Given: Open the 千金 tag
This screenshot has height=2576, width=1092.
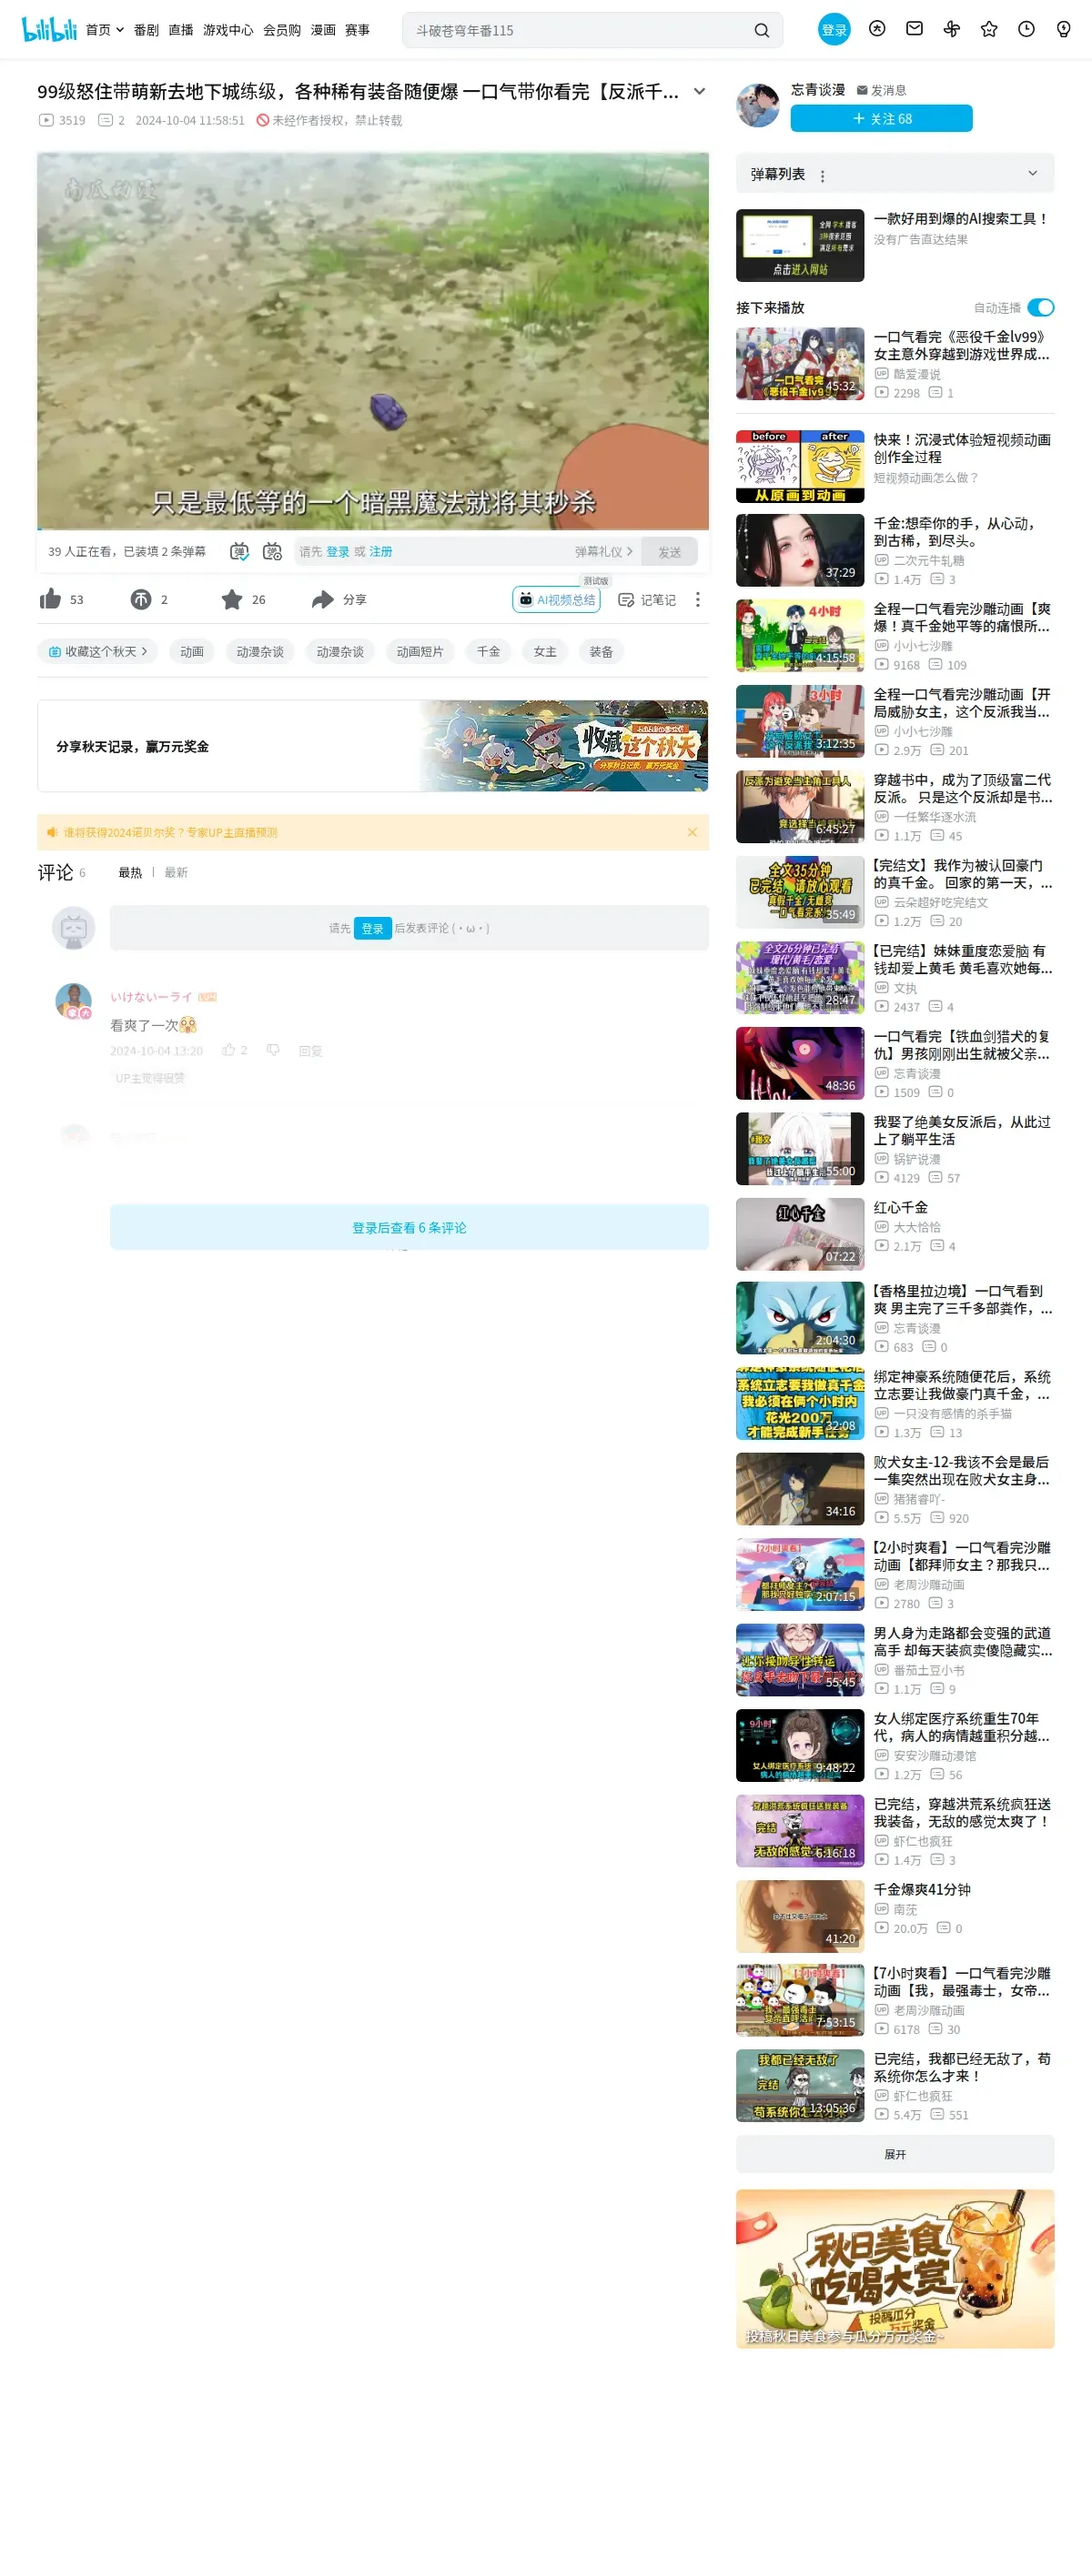Looking at the screenshot, I should coord(488,651).
